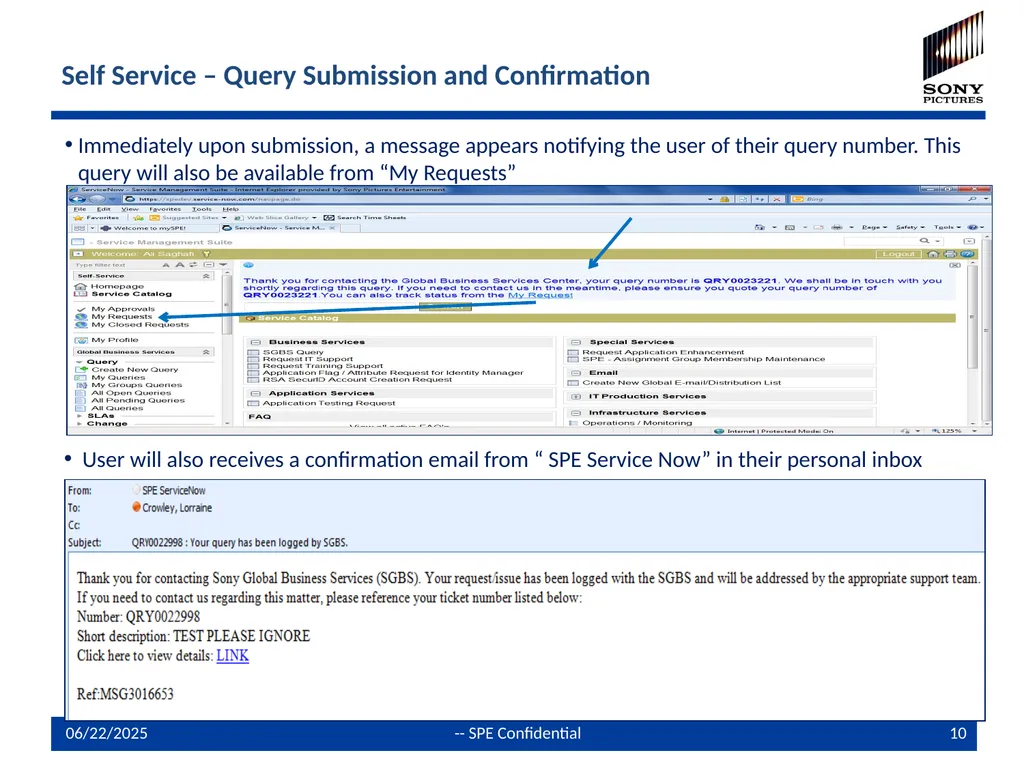Click the home icon in gold banner
This screenshot has width=1024, height=768.
[933, 254]
